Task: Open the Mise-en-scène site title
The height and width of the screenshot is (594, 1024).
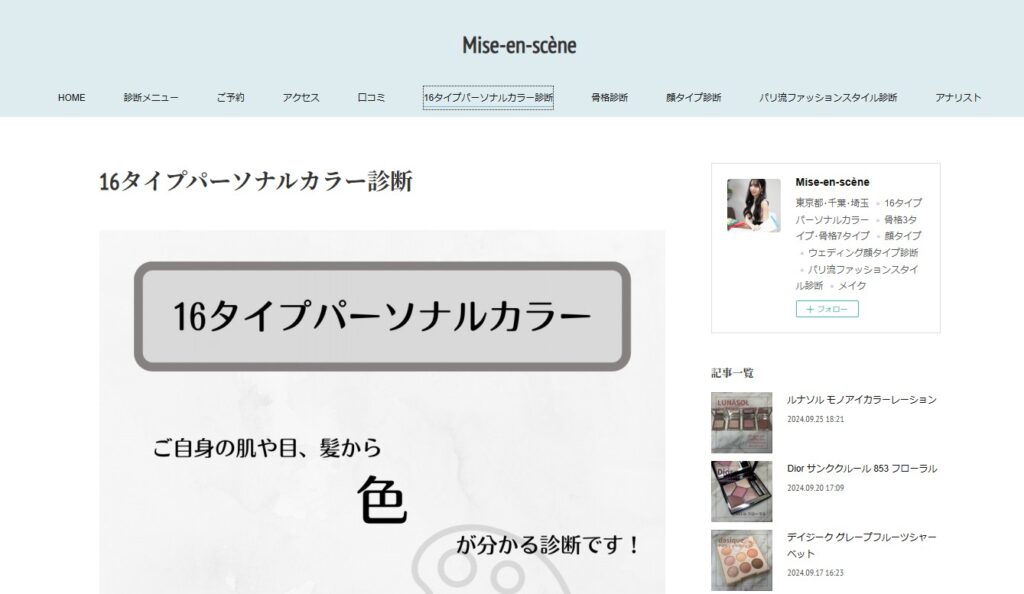Action: pos(519,45)
